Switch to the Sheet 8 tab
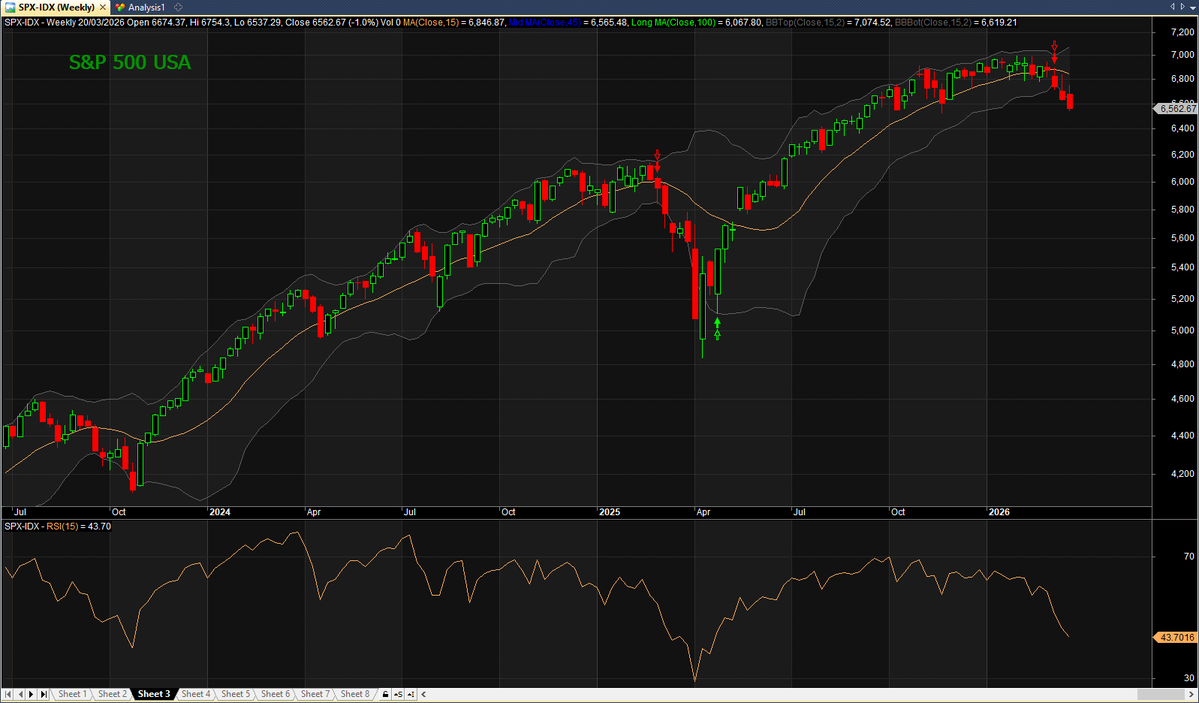The height and width of the screenshot is (703, 1199). tap(355, 694)
